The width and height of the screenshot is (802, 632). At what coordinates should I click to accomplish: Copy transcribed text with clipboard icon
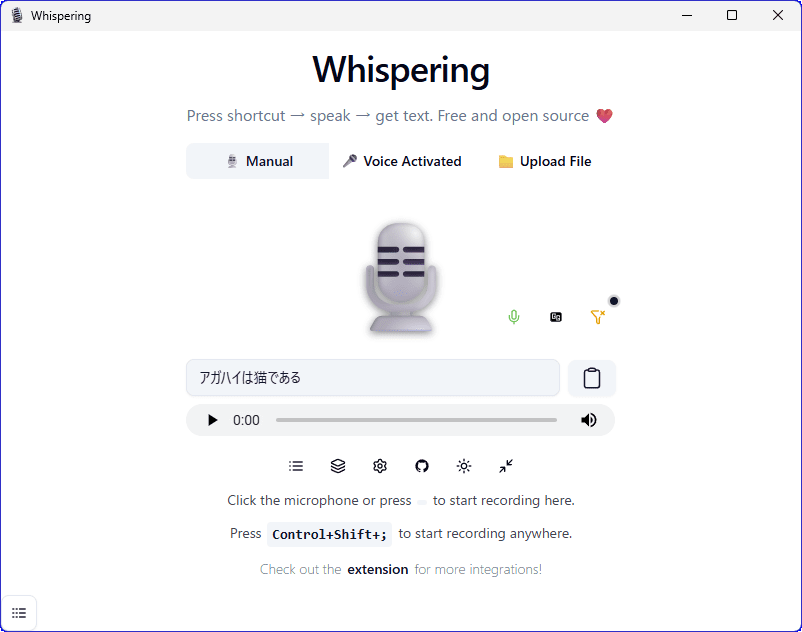[592, 378]
